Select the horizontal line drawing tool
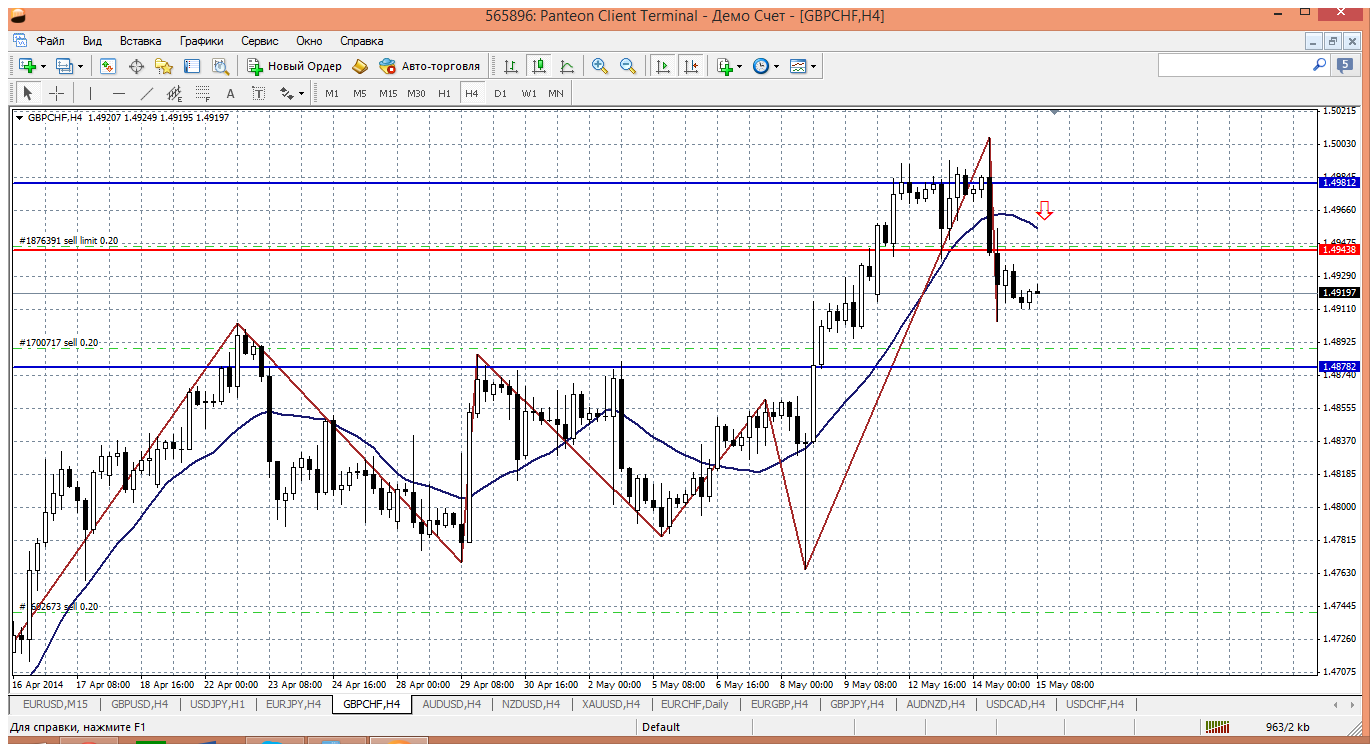Image resolution: width=1370 pixels, height=744 pixels. pyautogui.click(x=119, y=93)
